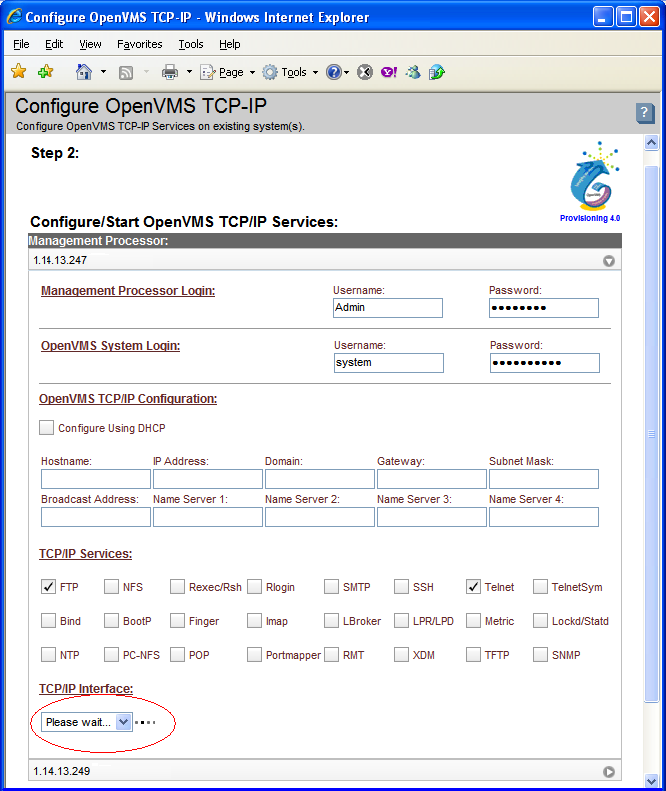Screen dimensions: 666x791
Task: Enable the Portmapper service checkbox
Action: [254, 654]
